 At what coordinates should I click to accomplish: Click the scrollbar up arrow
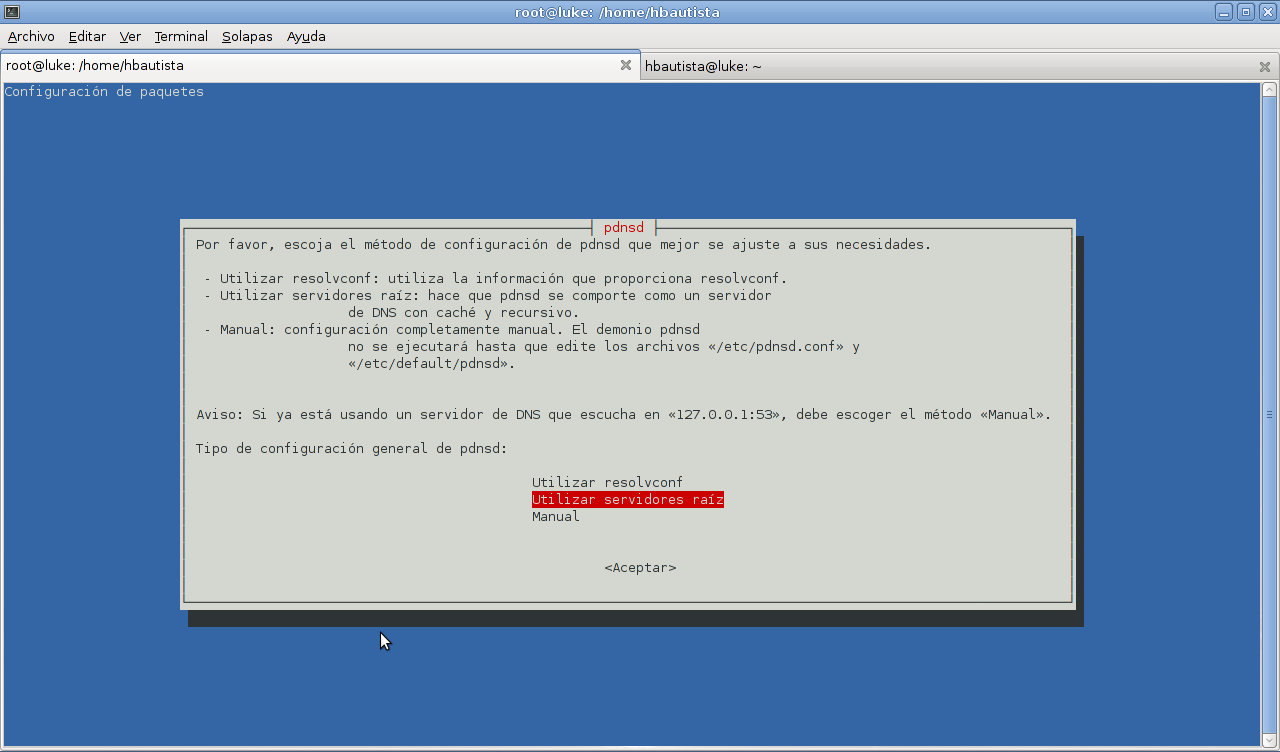click(1270, 90)
